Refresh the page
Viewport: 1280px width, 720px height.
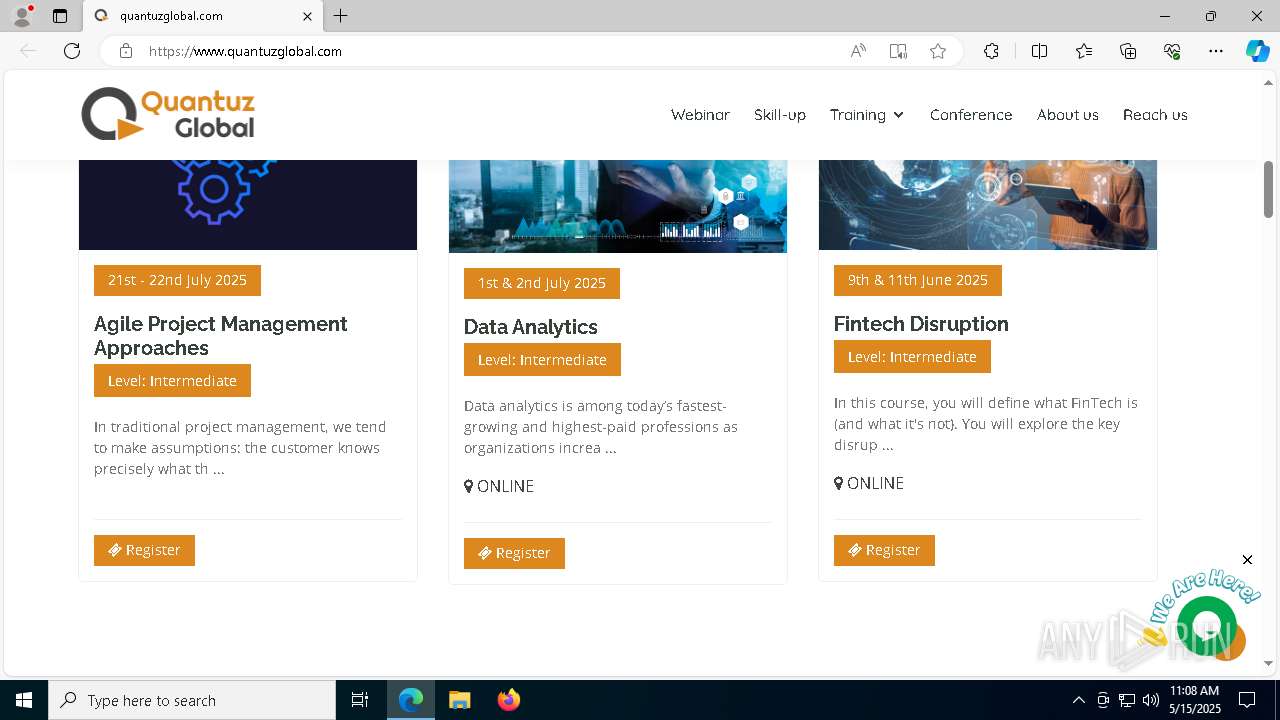click(72, 51)
